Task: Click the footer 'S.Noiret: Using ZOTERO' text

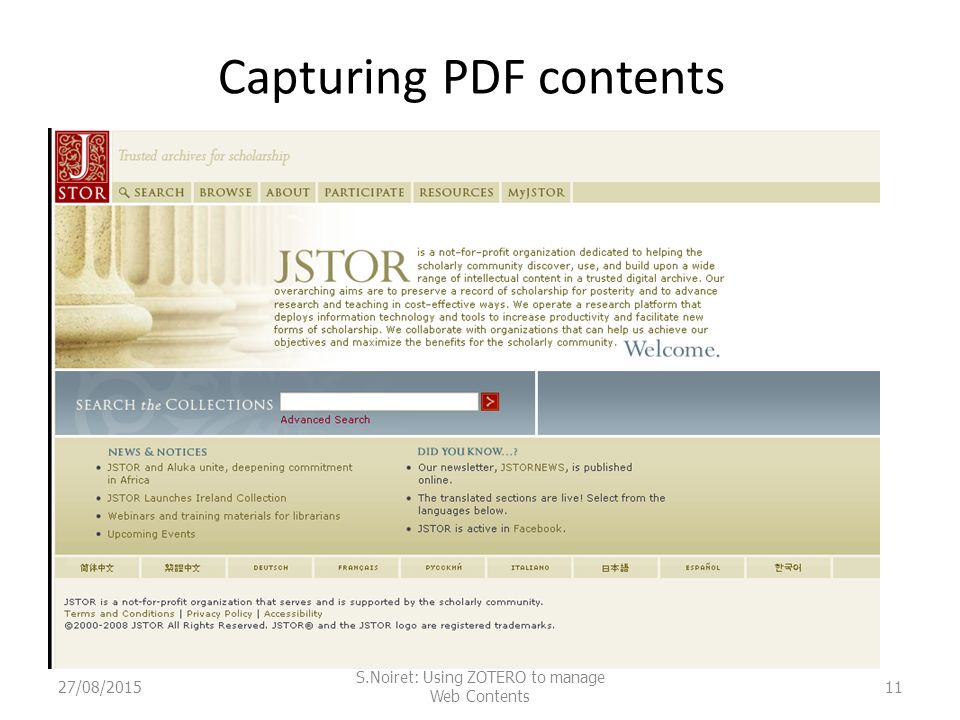Action: tap(480, 686)
